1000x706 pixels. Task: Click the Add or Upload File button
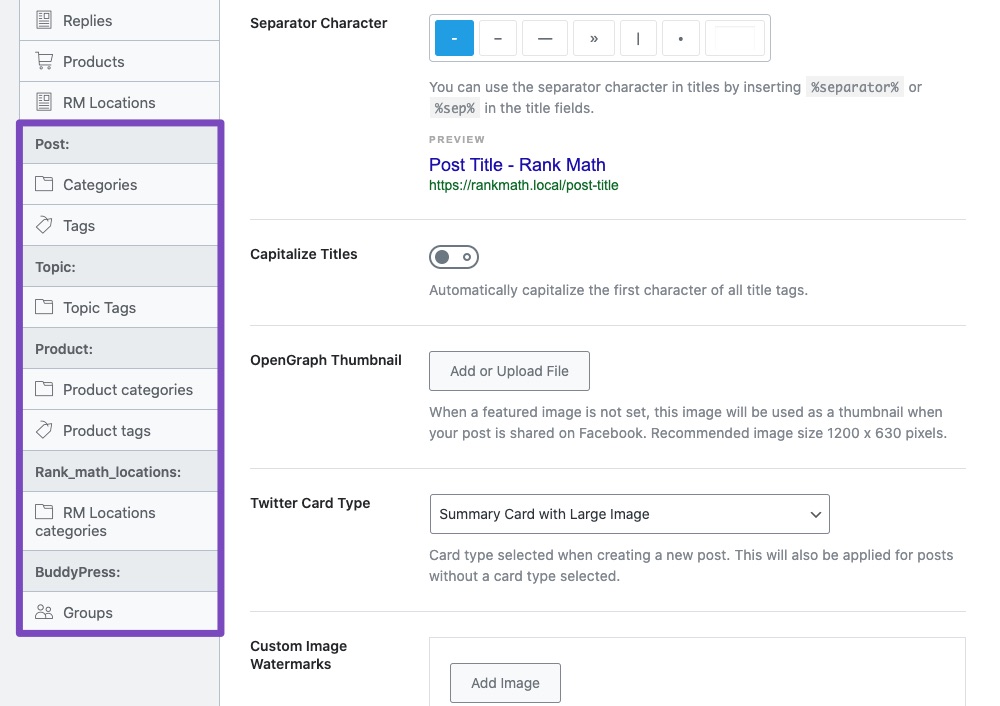[509, 370]
